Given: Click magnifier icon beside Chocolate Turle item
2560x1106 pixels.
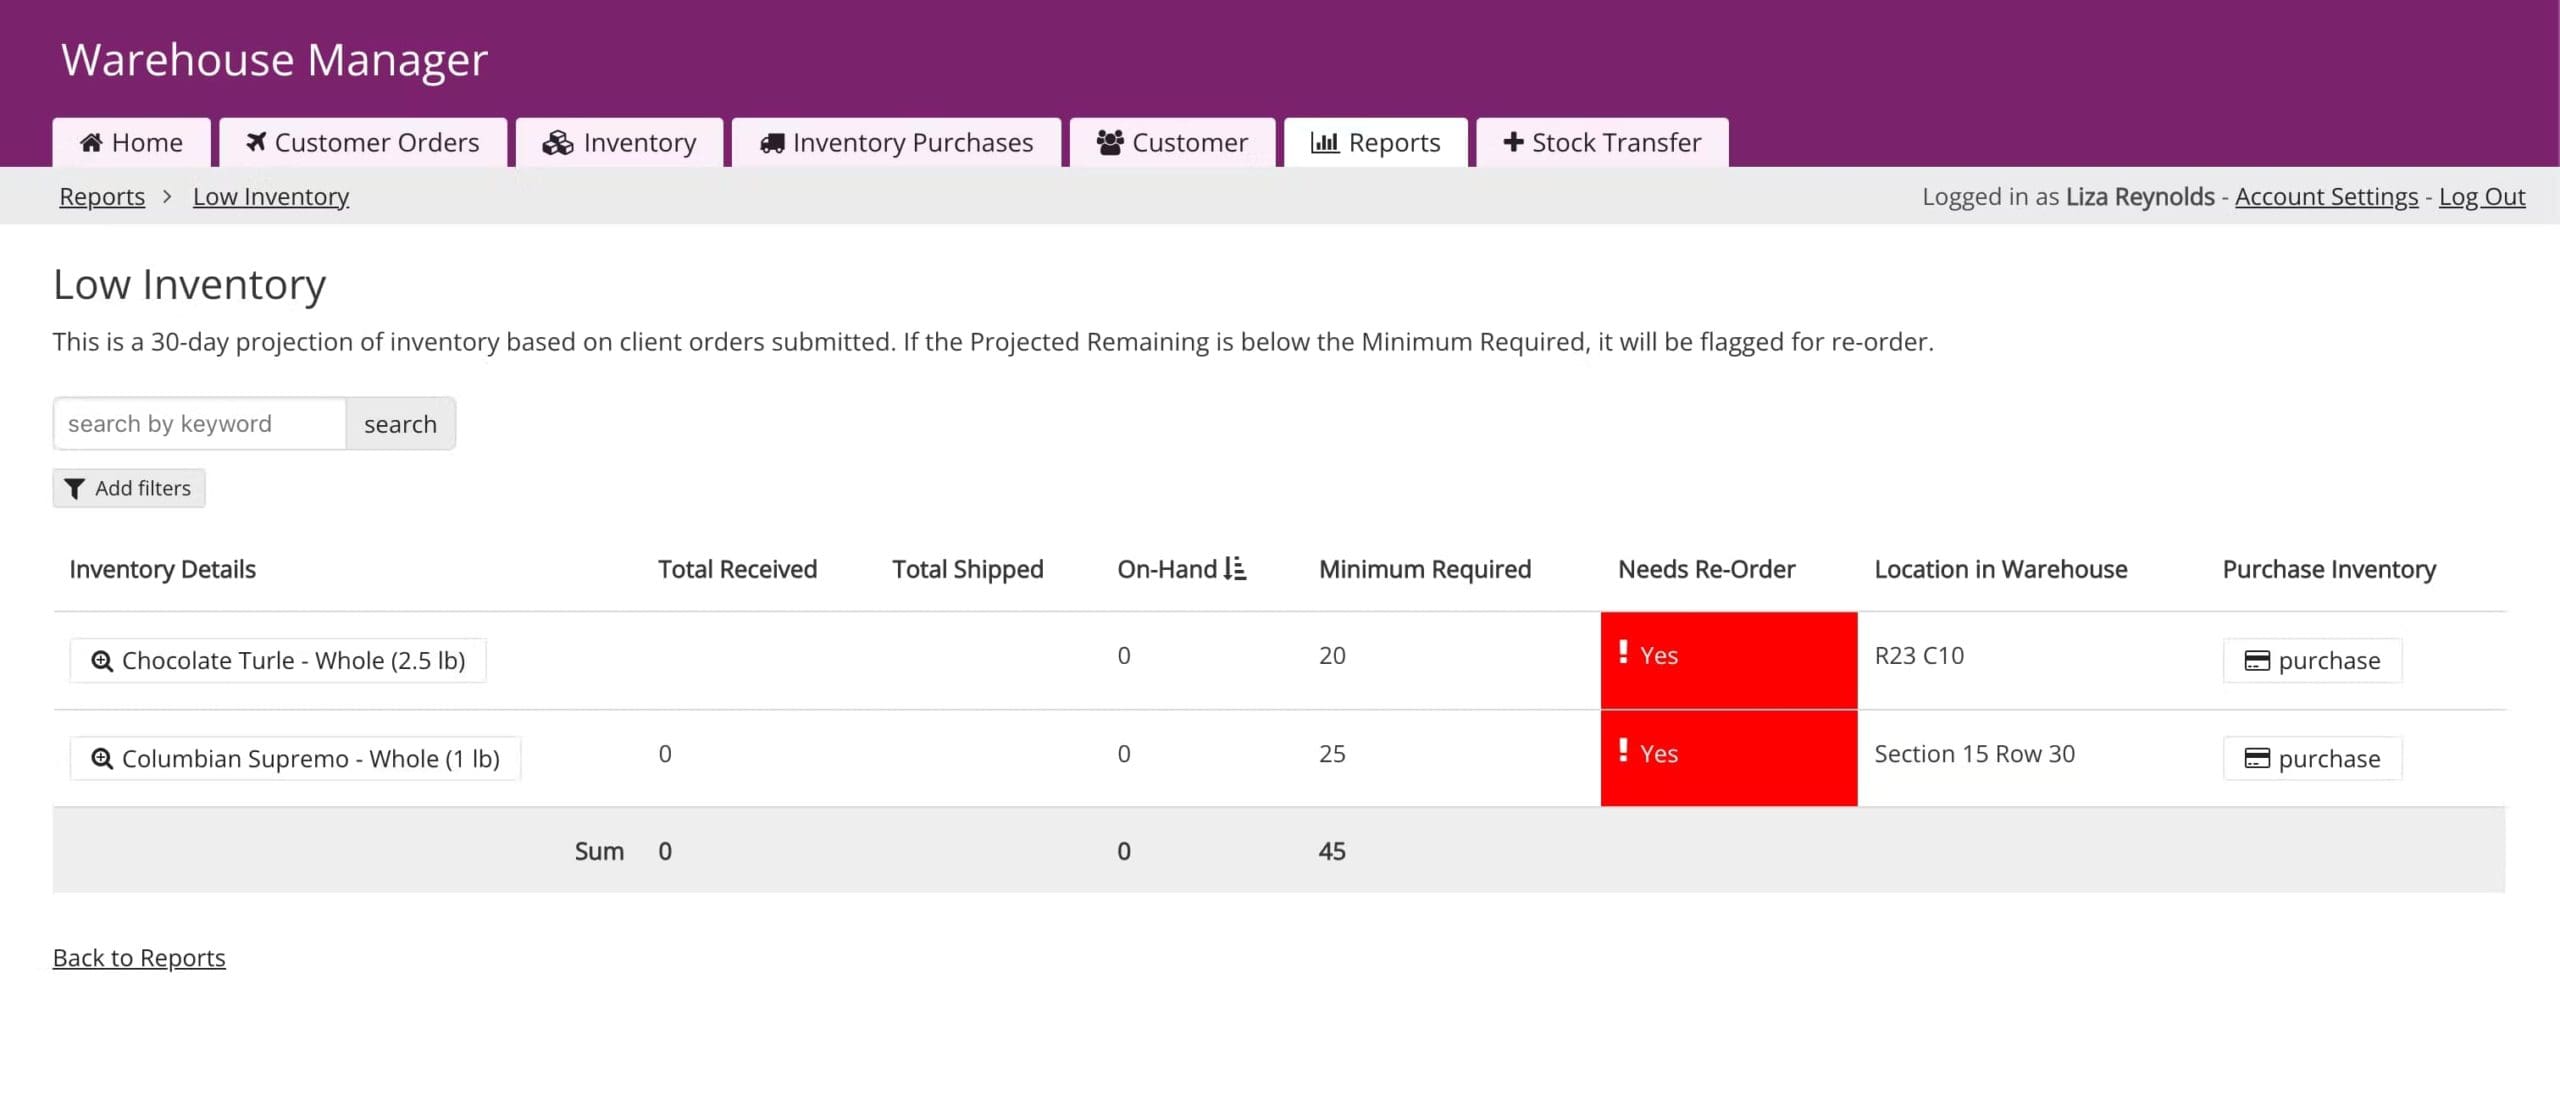Looking at the screenshot, I should (x=101, y=661).
